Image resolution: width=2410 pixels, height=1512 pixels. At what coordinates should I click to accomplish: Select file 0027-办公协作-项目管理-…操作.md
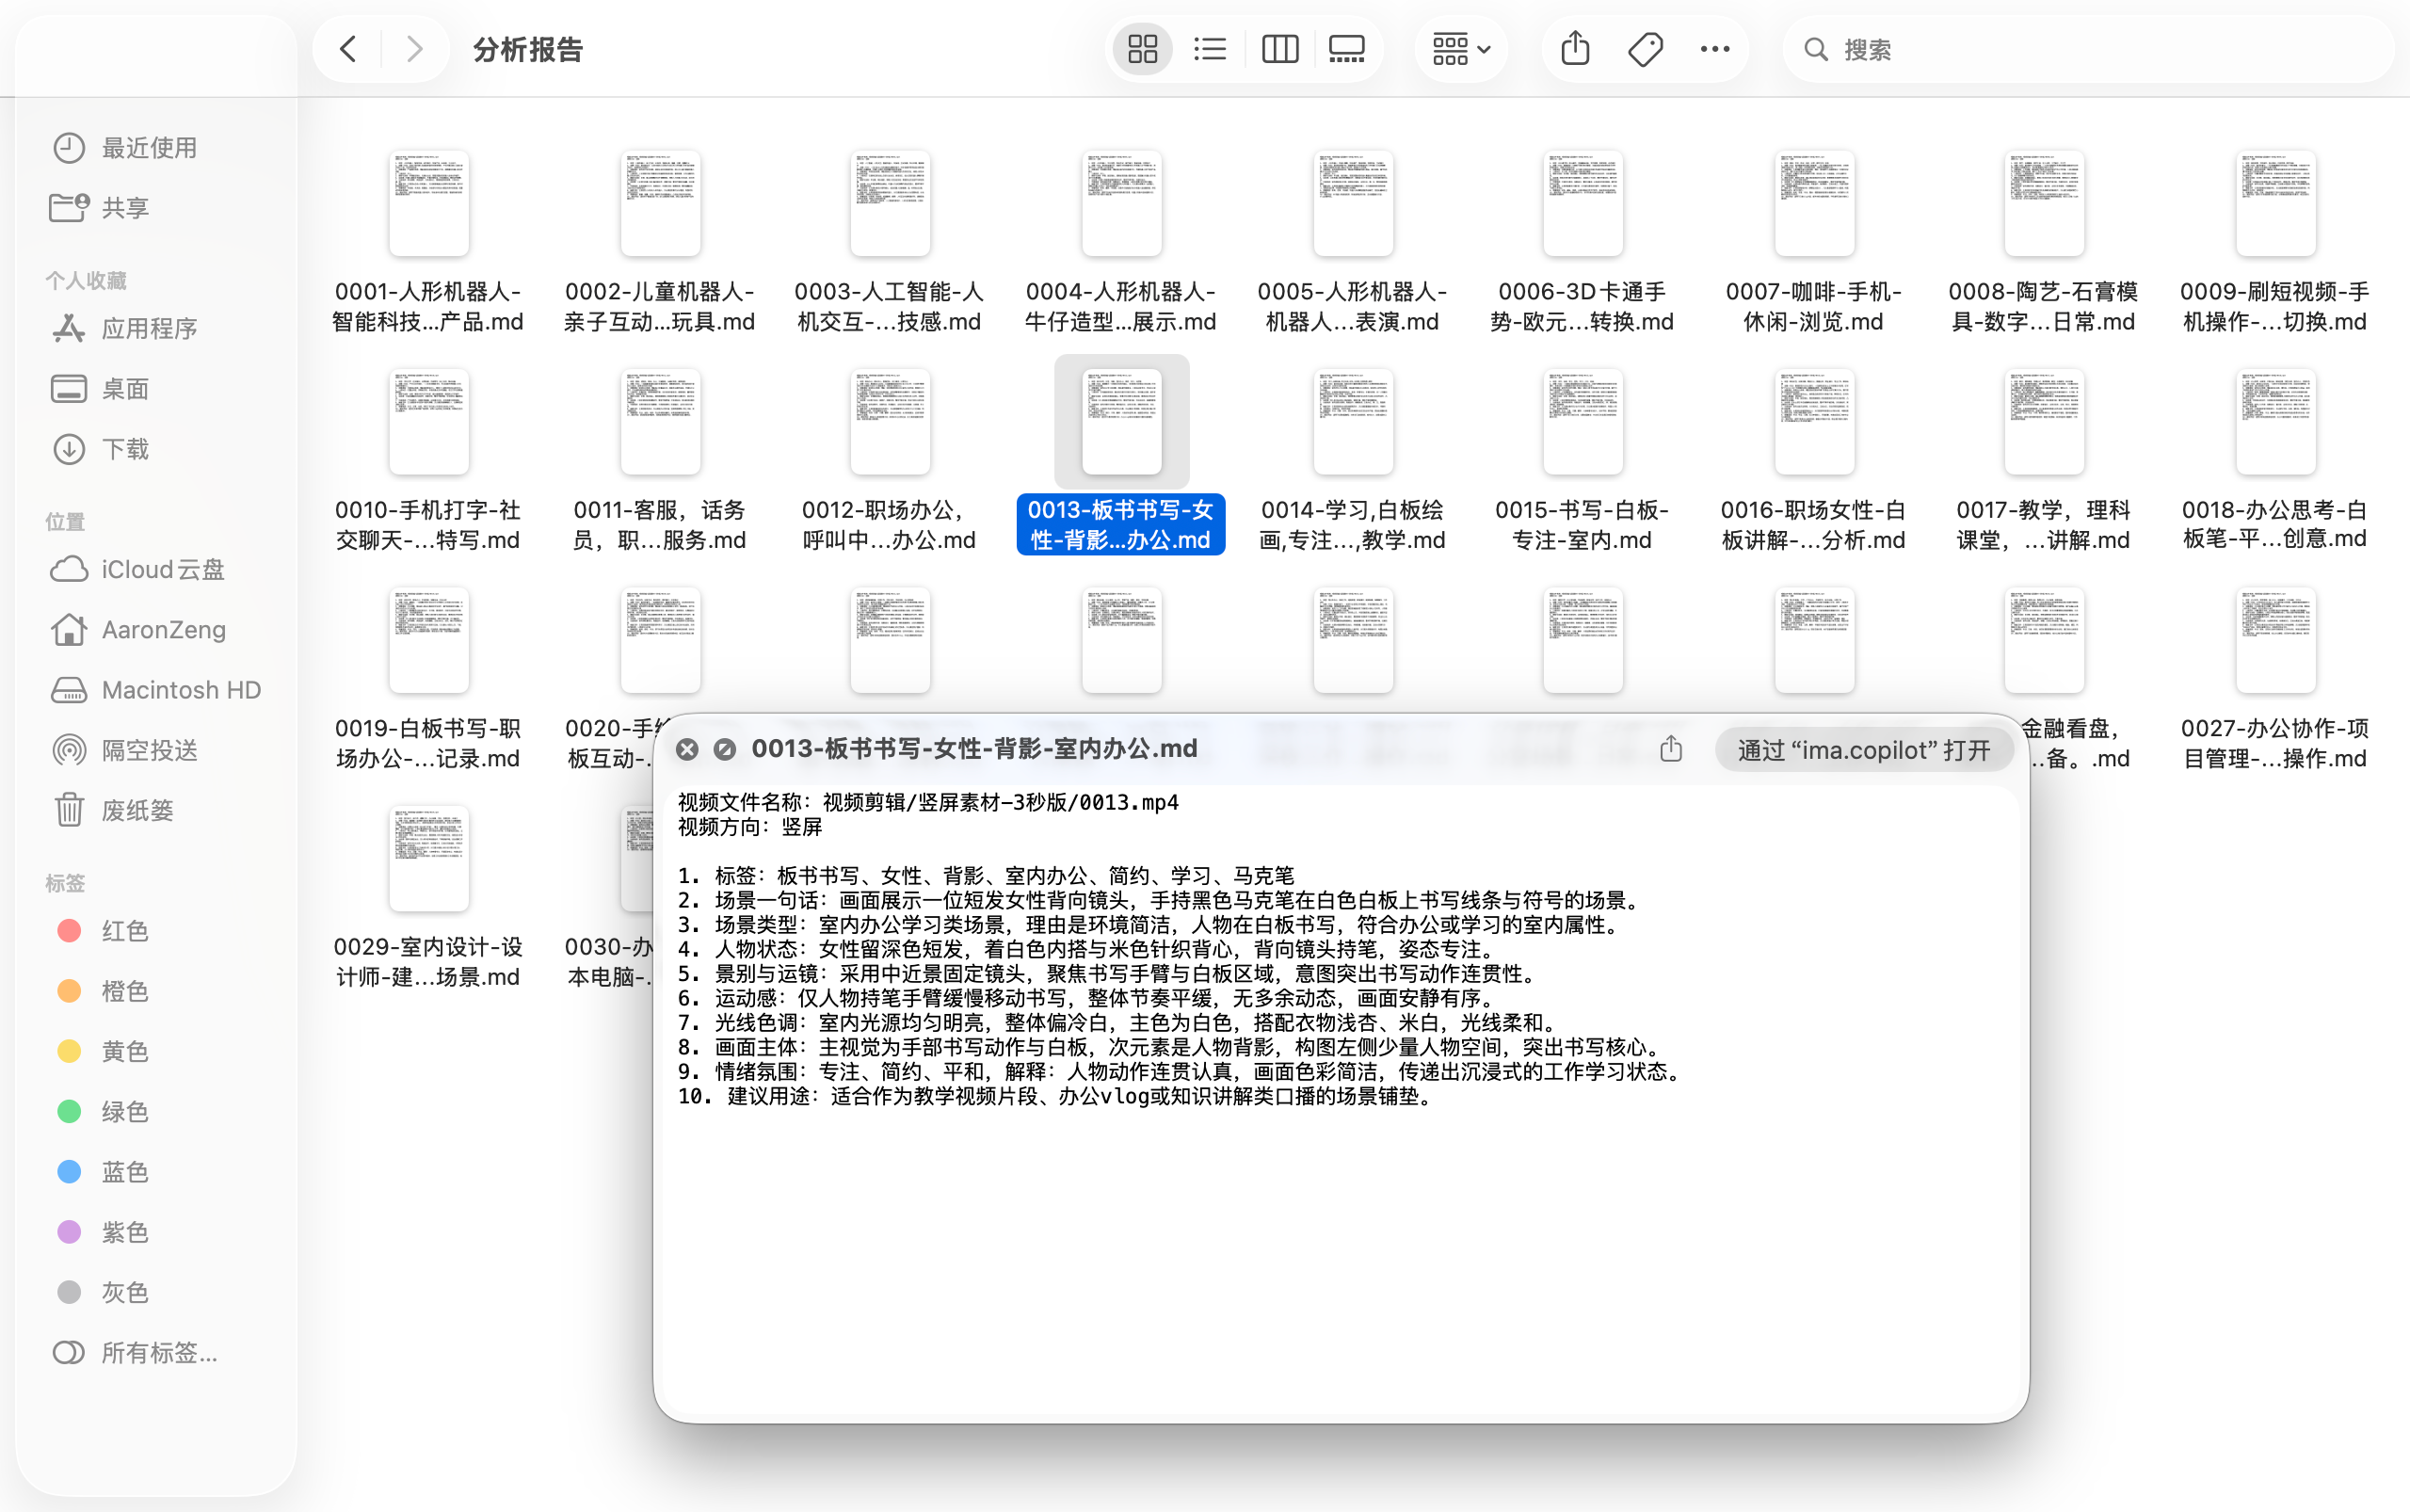click(x=2275, y=680)
